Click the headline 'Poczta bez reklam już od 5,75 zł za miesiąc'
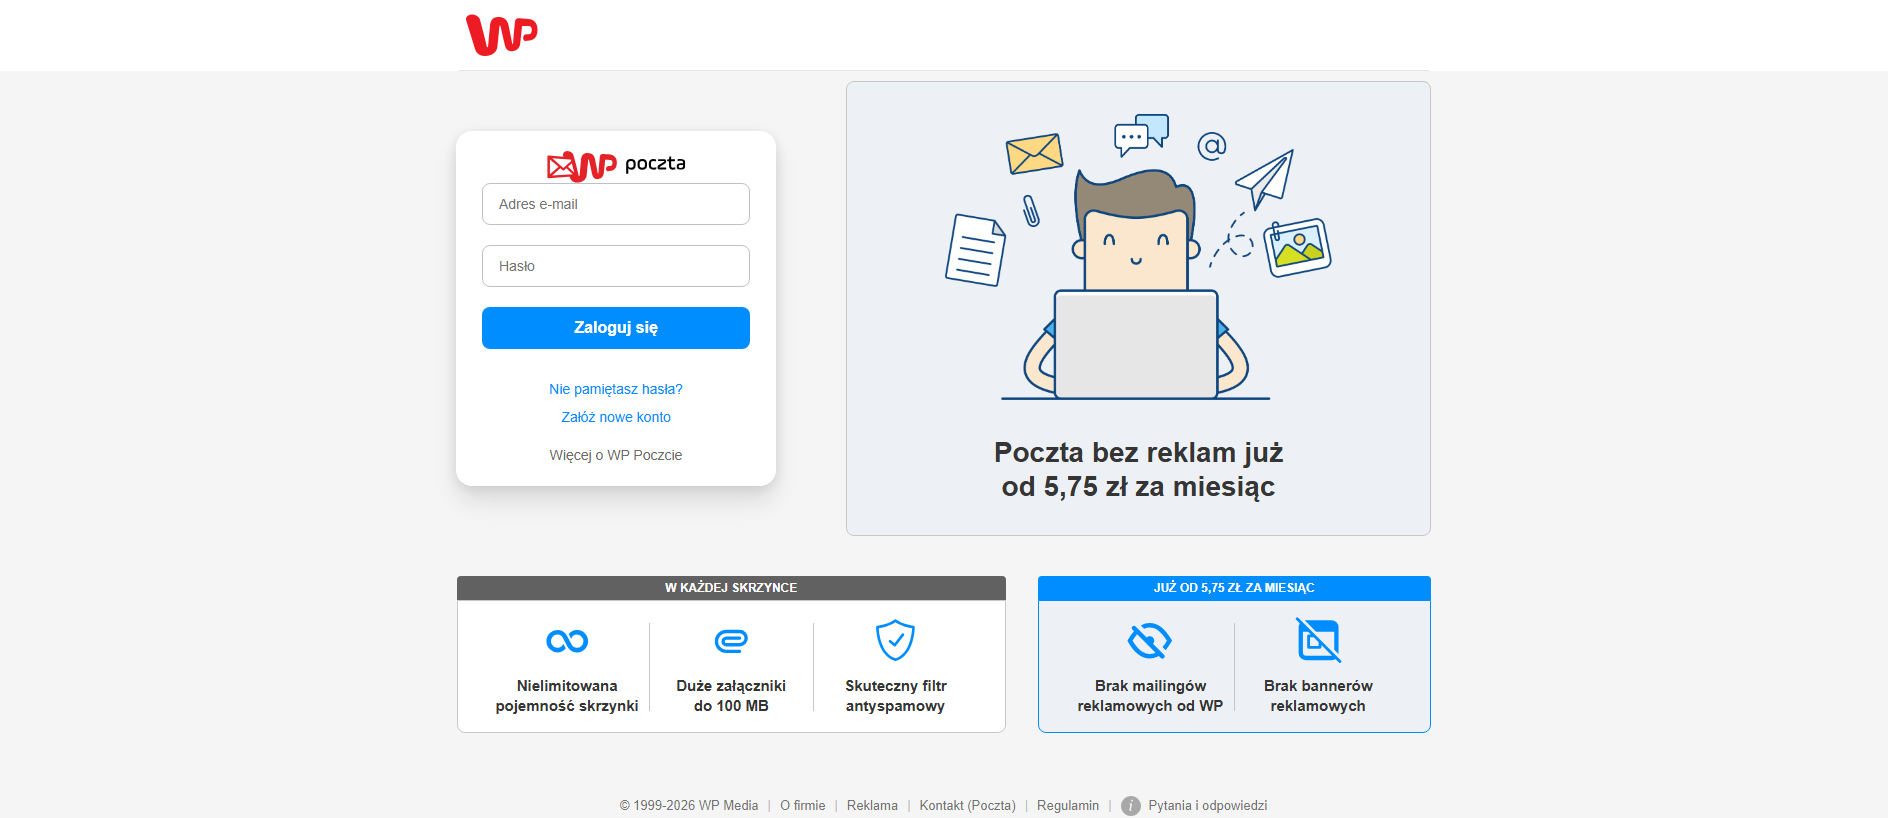 [1138, 469]
